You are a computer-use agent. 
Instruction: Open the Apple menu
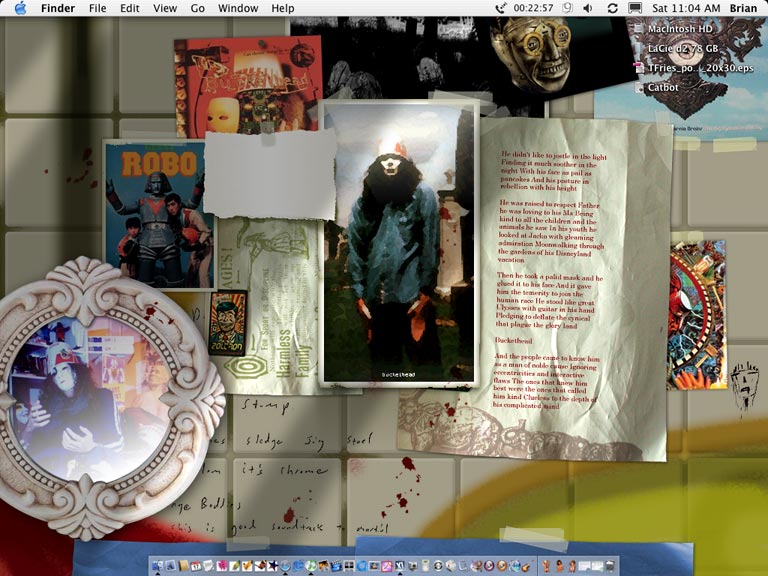20,8
